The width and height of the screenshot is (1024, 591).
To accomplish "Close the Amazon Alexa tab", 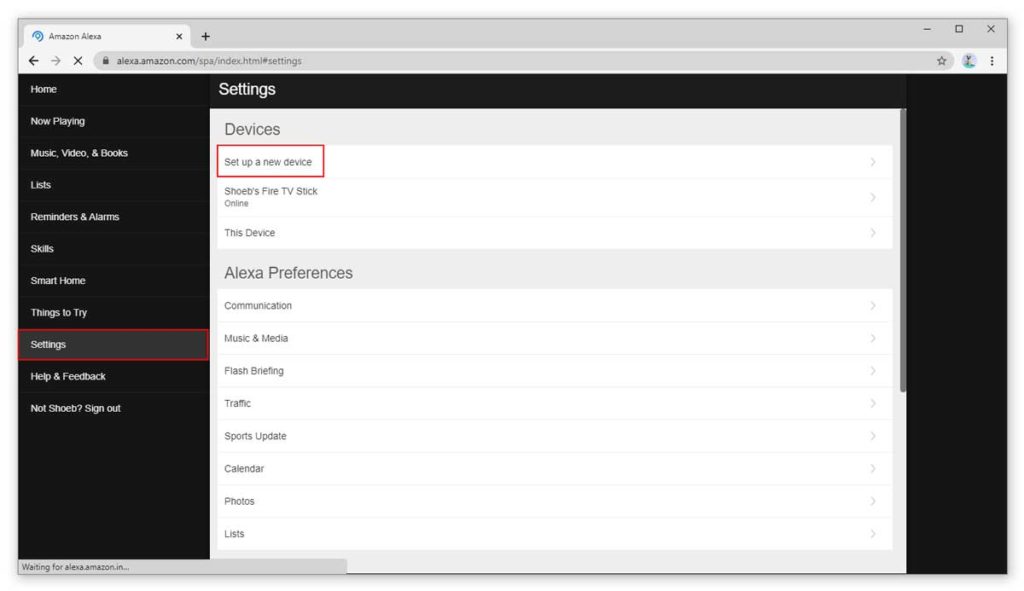I will click(x=179, y=37).
